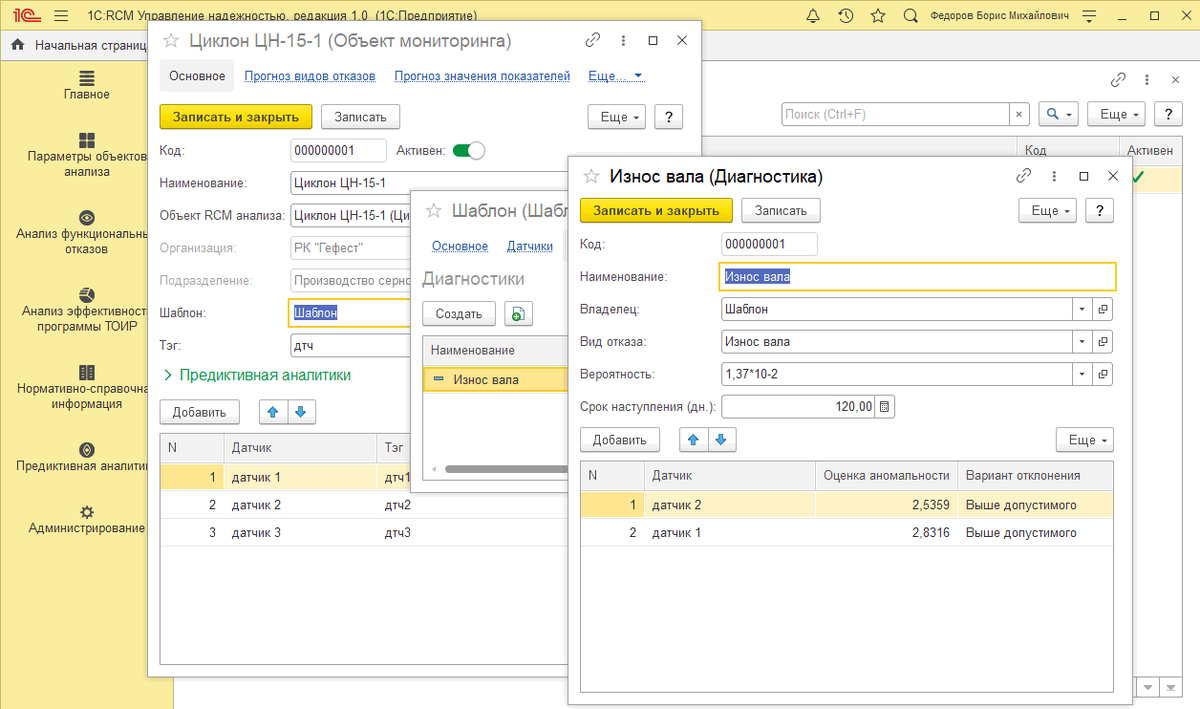Open Вид отказа linked item form
Image resolution: width=1200 pixels, height=709 pixels.
click(1102, 342)
